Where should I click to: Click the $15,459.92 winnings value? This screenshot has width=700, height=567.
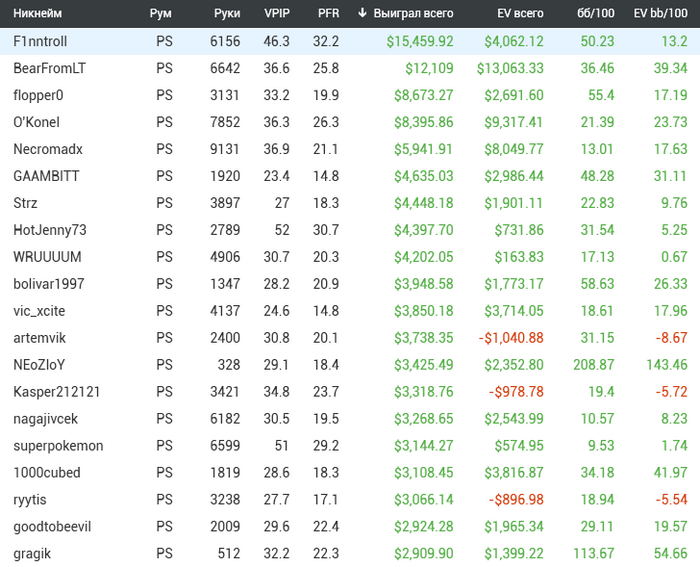tap(420, 42)
